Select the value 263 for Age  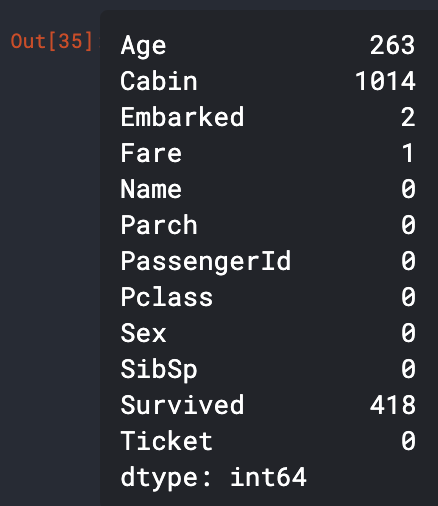[x=393, y=45]
